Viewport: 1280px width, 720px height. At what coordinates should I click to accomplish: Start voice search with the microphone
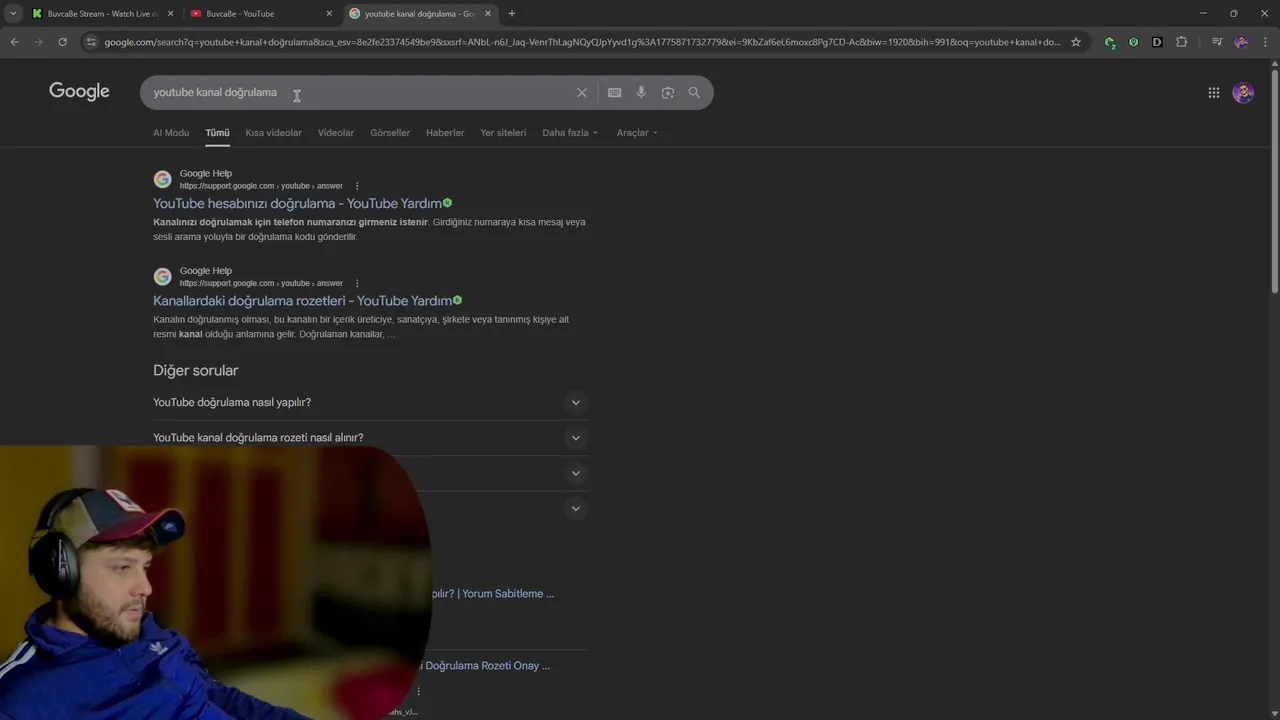point(641,93)
